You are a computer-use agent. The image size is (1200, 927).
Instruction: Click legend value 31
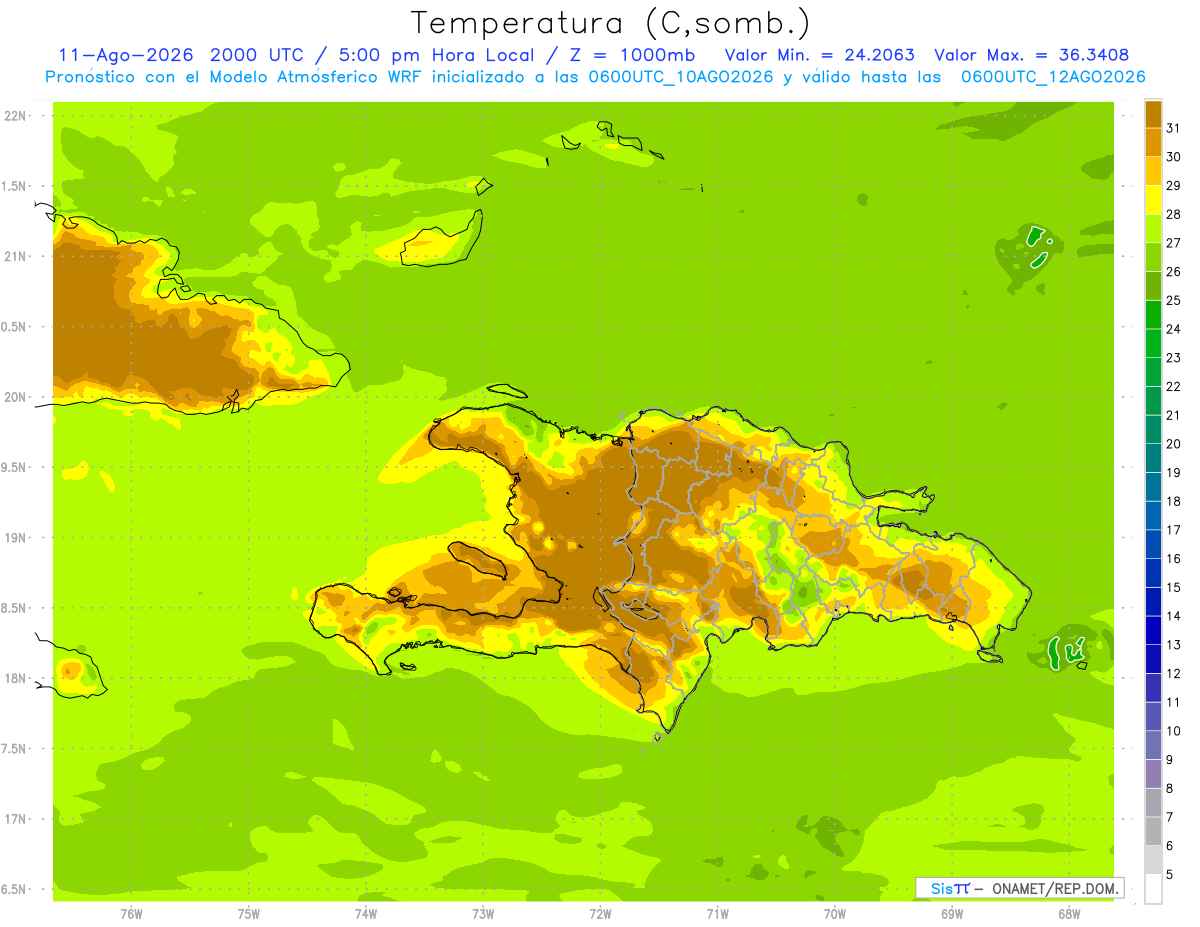point(1173,128)
